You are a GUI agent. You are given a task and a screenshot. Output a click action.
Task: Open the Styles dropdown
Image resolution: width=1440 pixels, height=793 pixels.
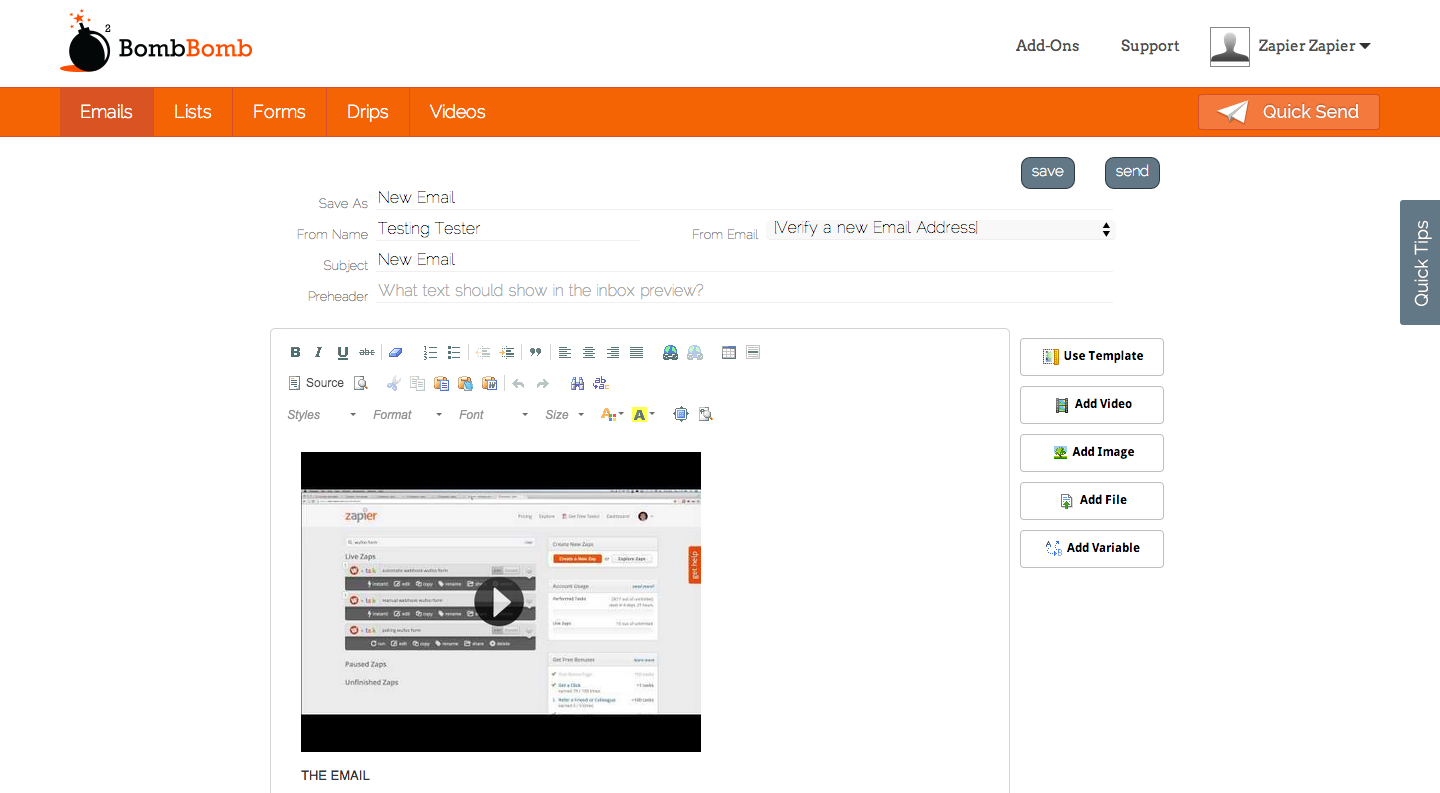[322, 415]
